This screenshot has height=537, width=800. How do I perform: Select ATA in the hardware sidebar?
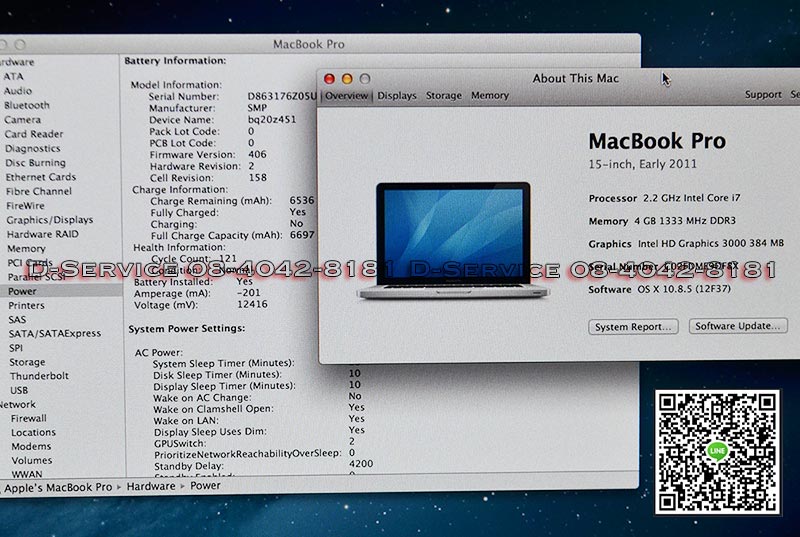[x=14, y=76]
